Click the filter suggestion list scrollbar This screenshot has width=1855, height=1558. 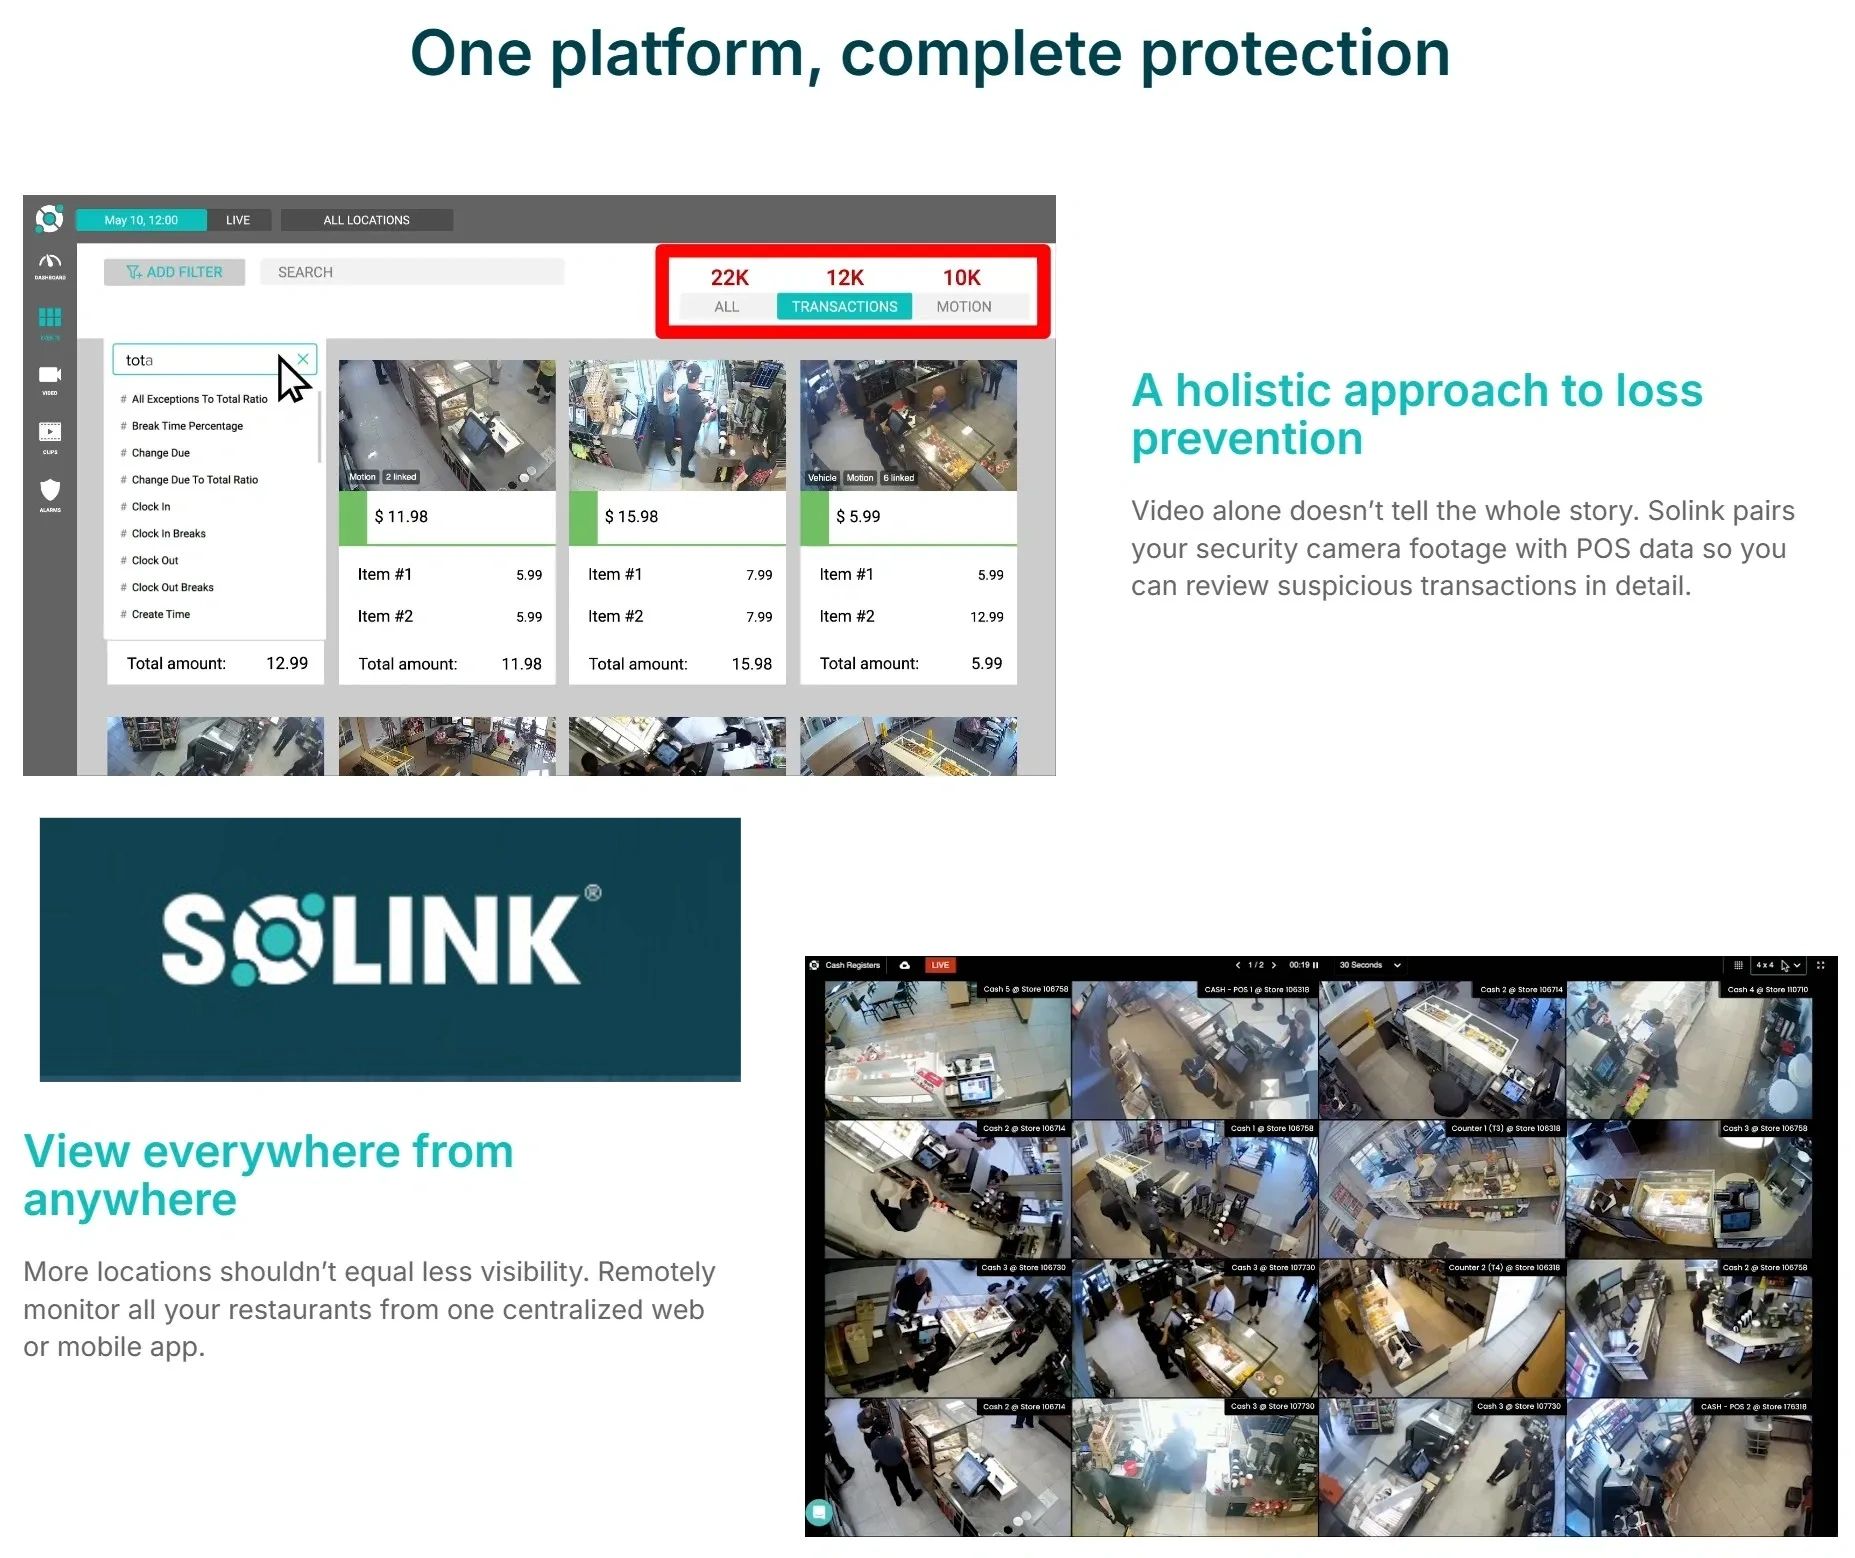319,426
